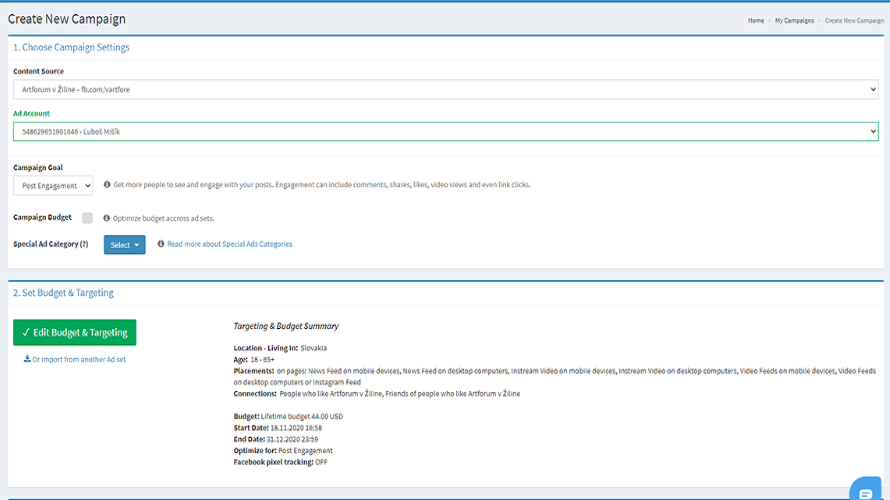This screenshot has width=890, height=500.
Task: Open Read more about Special Ads Categories
Action: [x=229, y=244]
